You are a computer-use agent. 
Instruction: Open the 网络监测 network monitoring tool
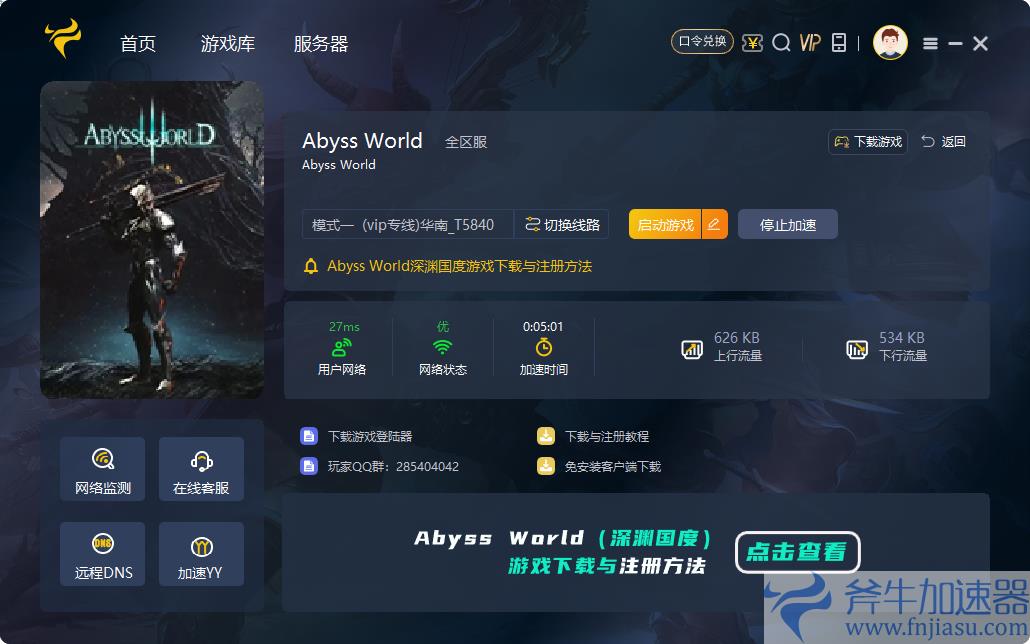coord(101,469)
